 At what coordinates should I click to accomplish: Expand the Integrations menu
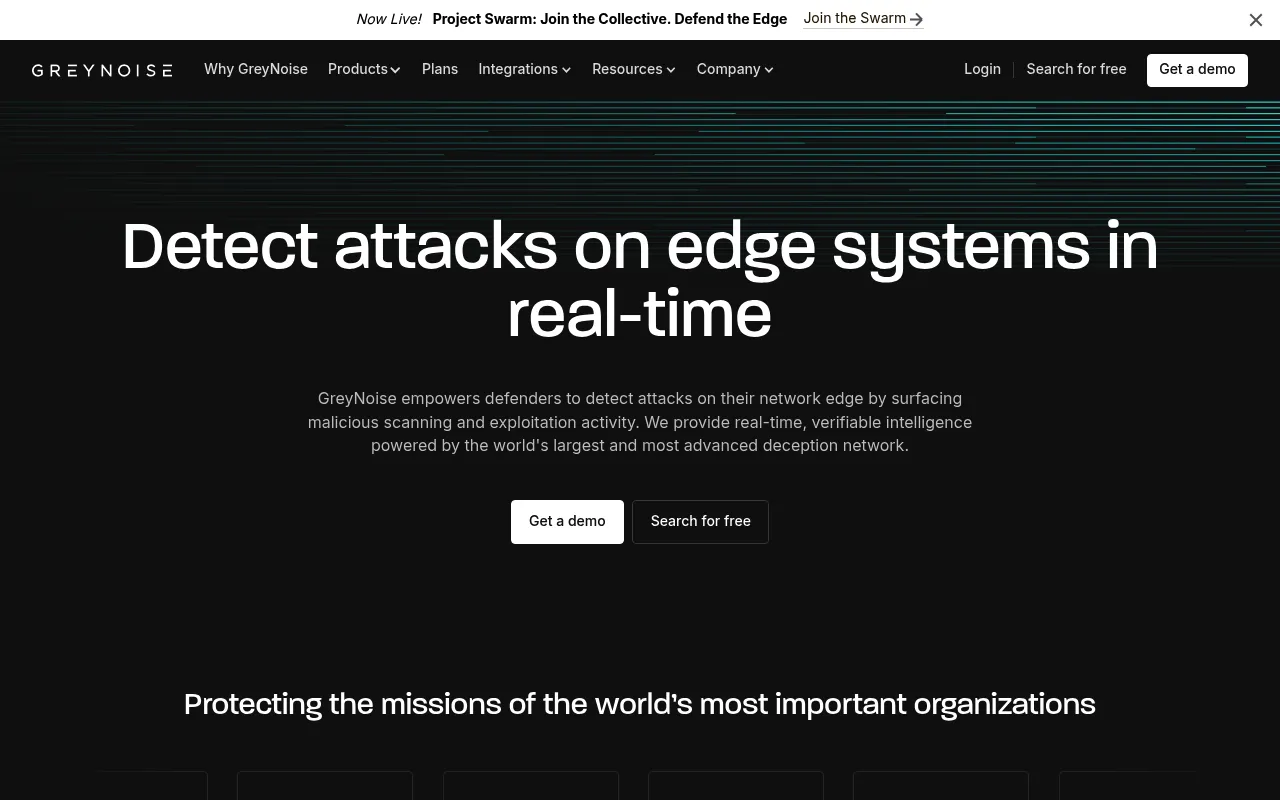click(525, 69)
